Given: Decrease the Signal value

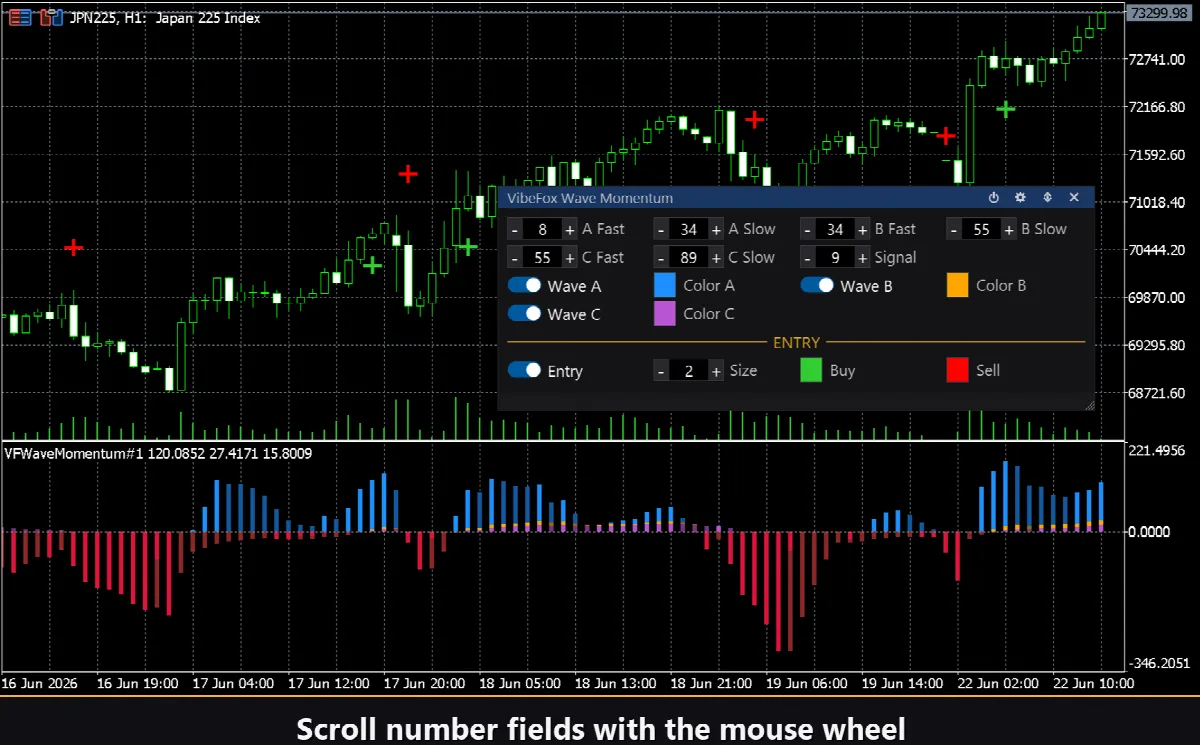Looking at the screenshot, I should (x=807, y=258).
